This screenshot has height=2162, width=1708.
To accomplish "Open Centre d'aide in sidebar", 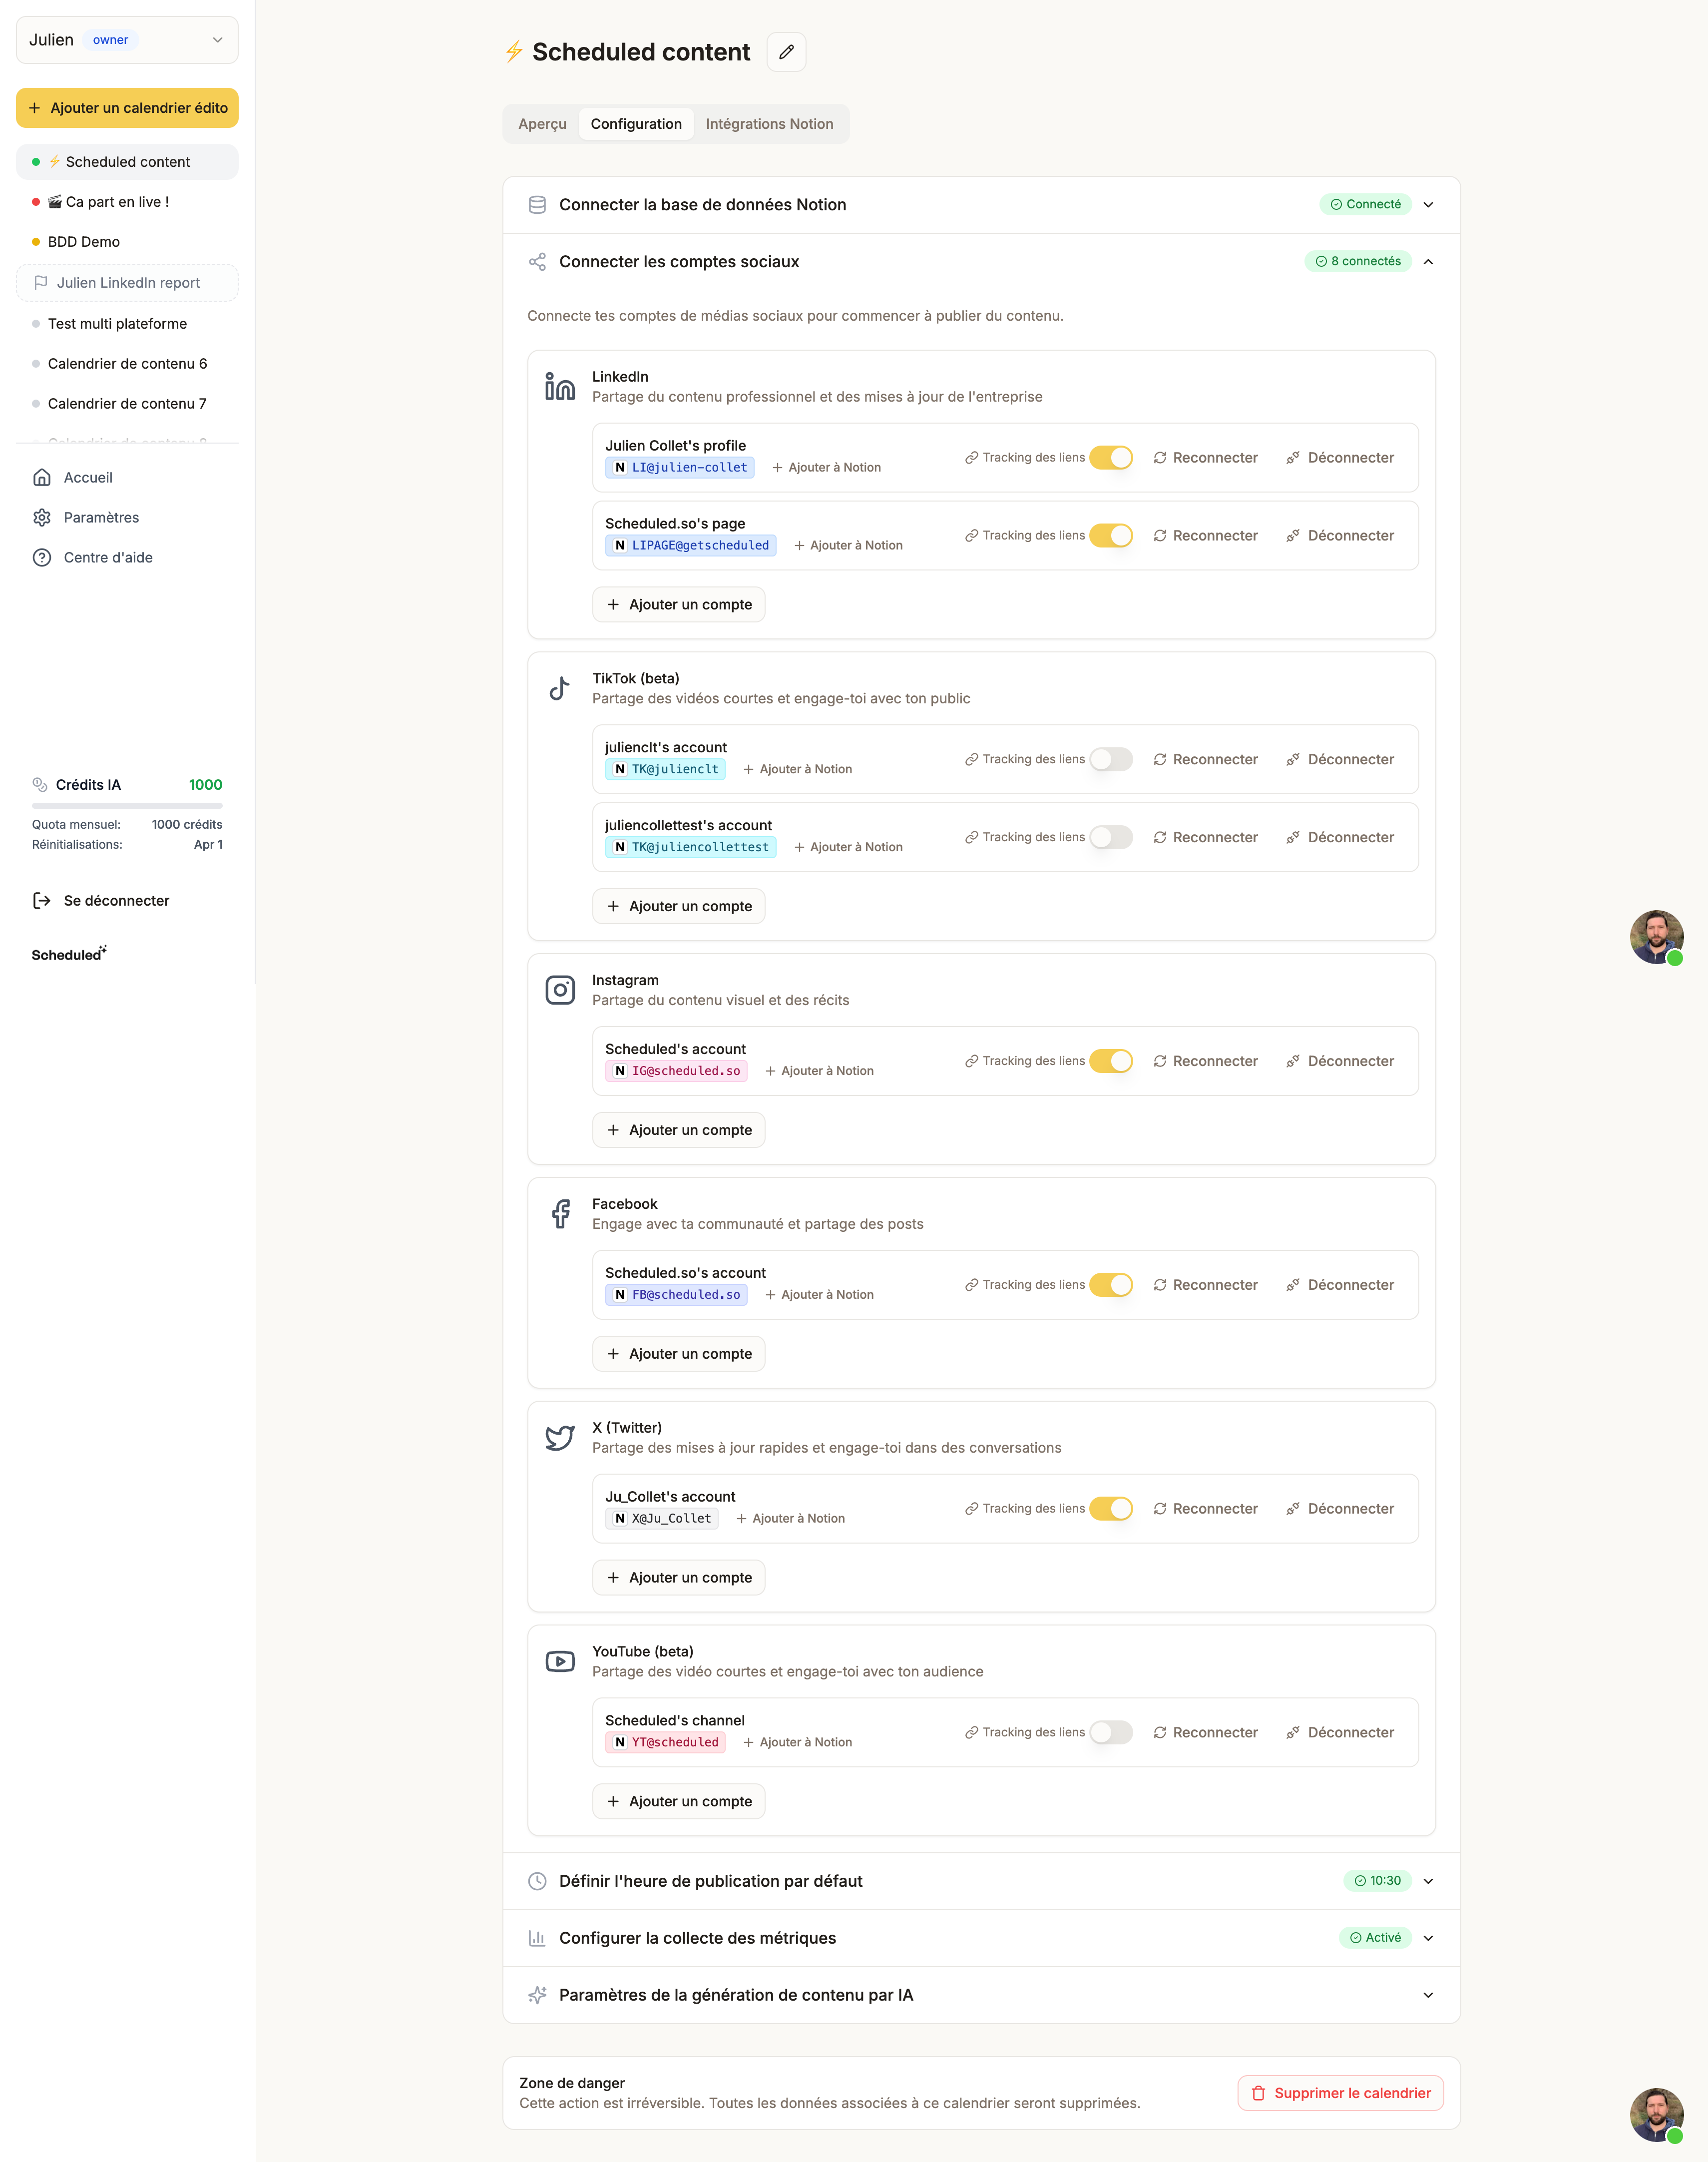I will (108, 557).
